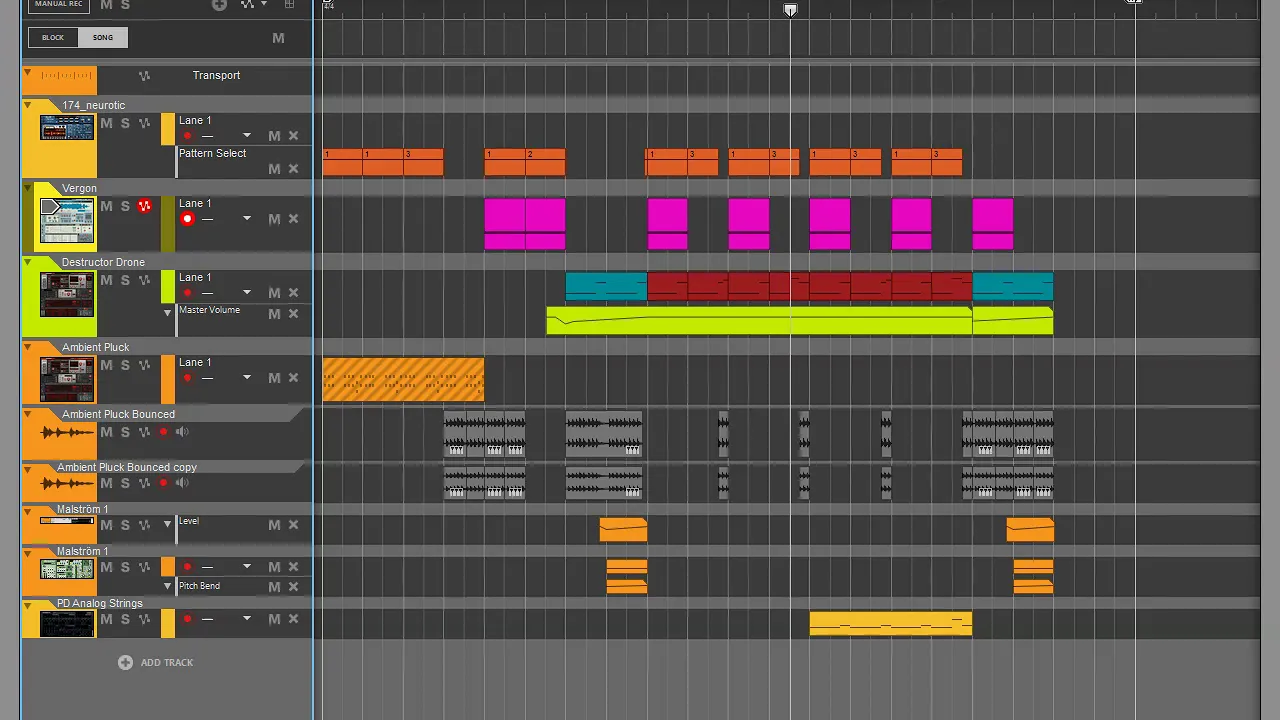
Task: Mute the Ambient Pluck Bounced track
Action: pos(106,432)
